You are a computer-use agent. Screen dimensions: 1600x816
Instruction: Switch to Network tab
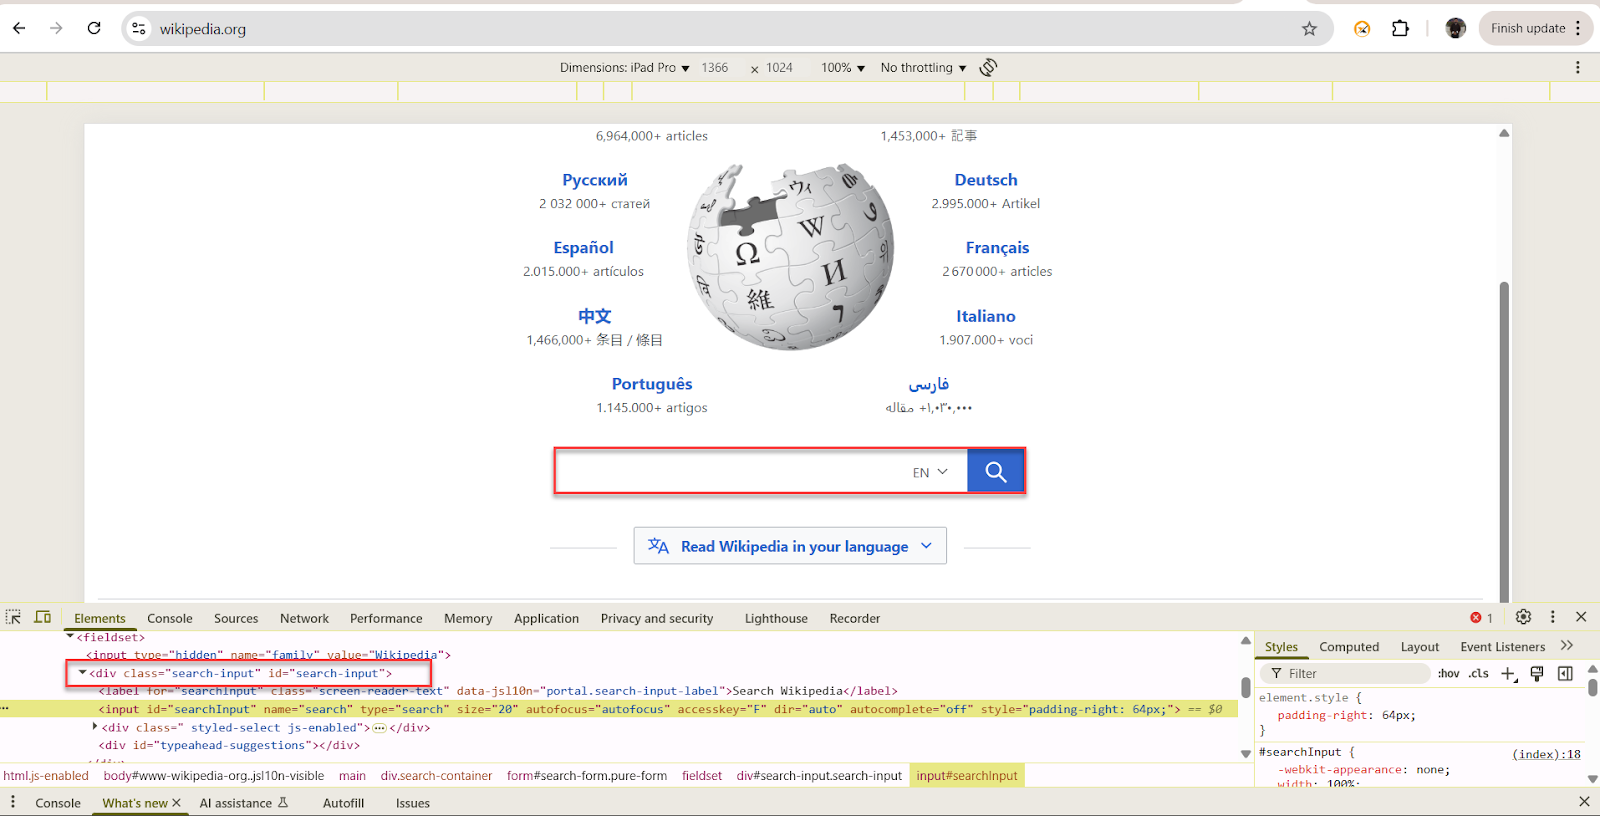pos(304,618)
